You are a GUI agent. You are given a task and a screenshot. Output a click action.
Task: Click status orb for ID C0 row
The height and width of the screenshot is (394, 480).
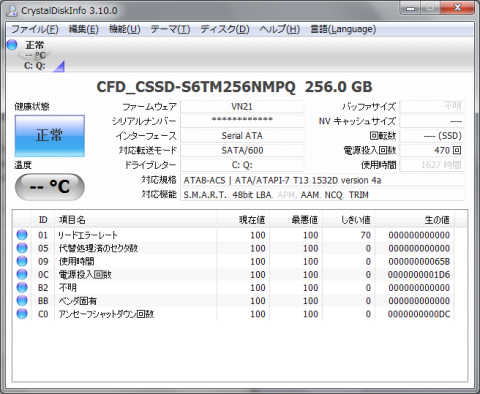click(22, 314)
